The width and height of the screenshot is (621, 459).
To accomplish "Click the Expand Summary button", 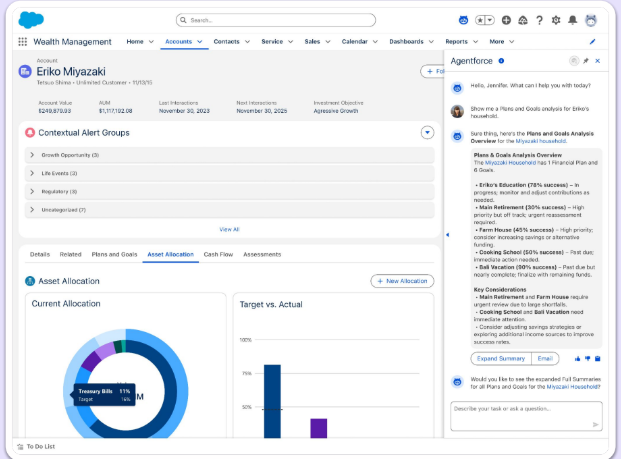I will (500, 358).
